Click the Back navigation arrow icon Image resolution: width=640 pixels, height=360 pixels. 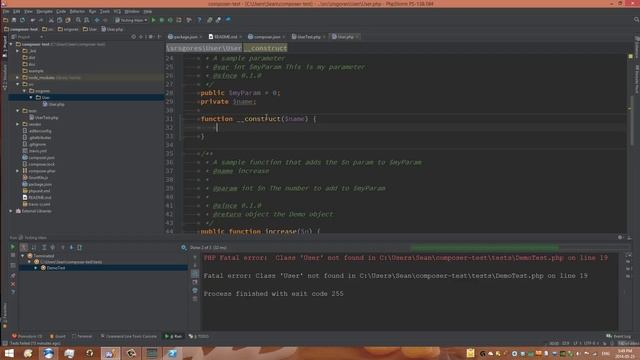point(97,20)
